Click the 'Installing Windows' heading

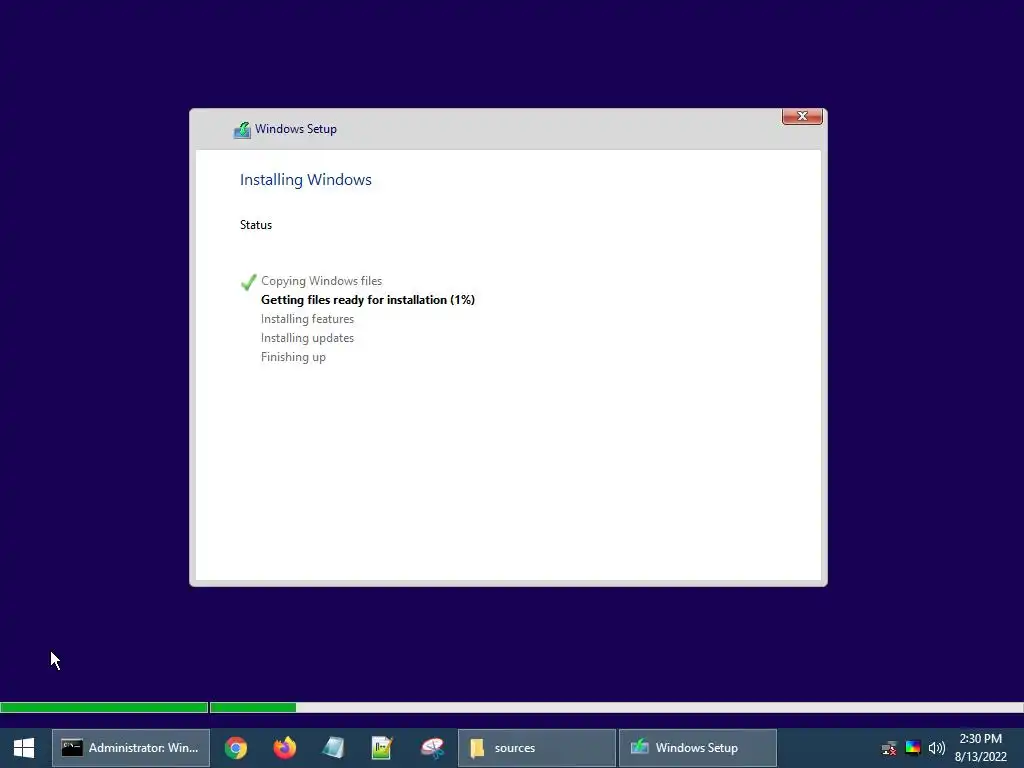click(306, 180)
